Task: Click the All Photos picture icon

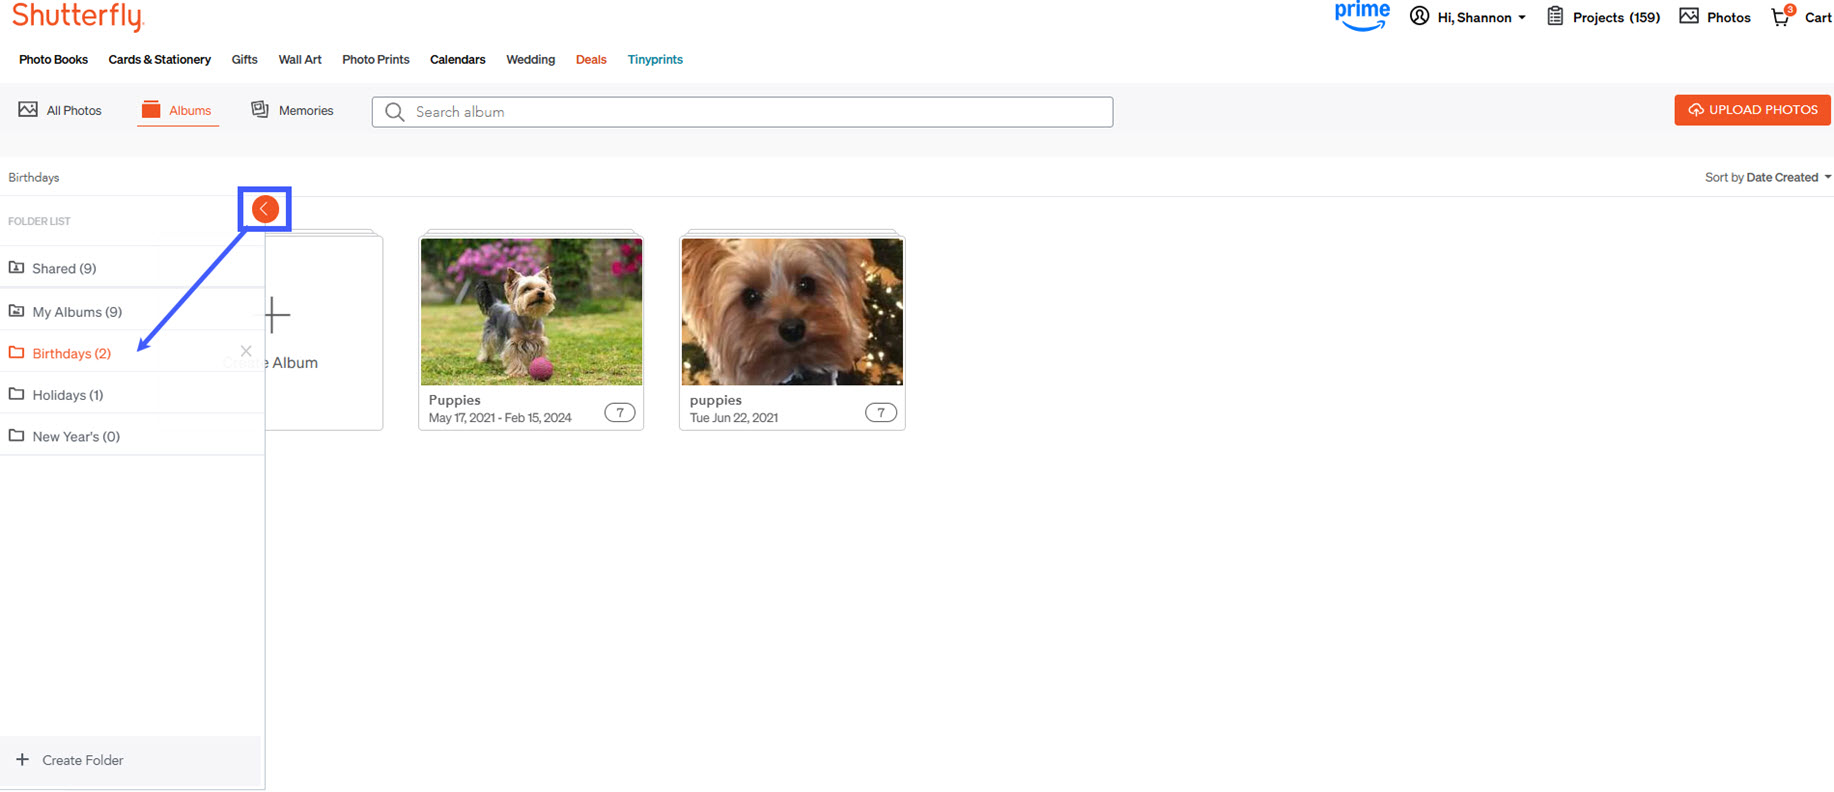Action: tap(28, 109)
